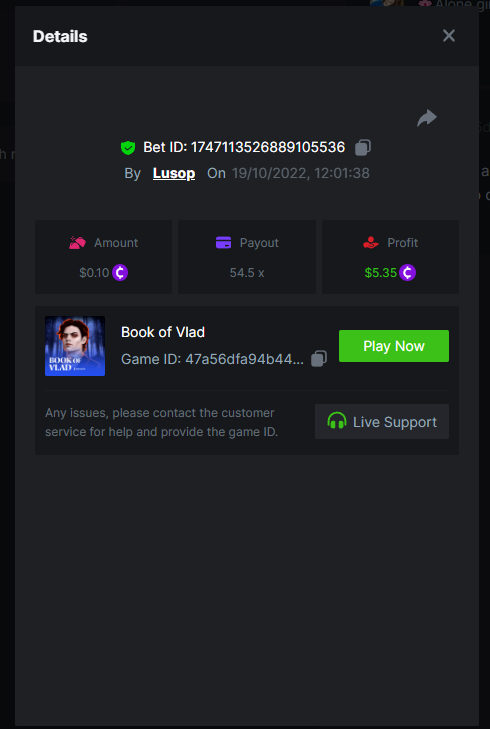
Task: Click the bet date 19/10/2022 timestamp
Action: point(301,173)
